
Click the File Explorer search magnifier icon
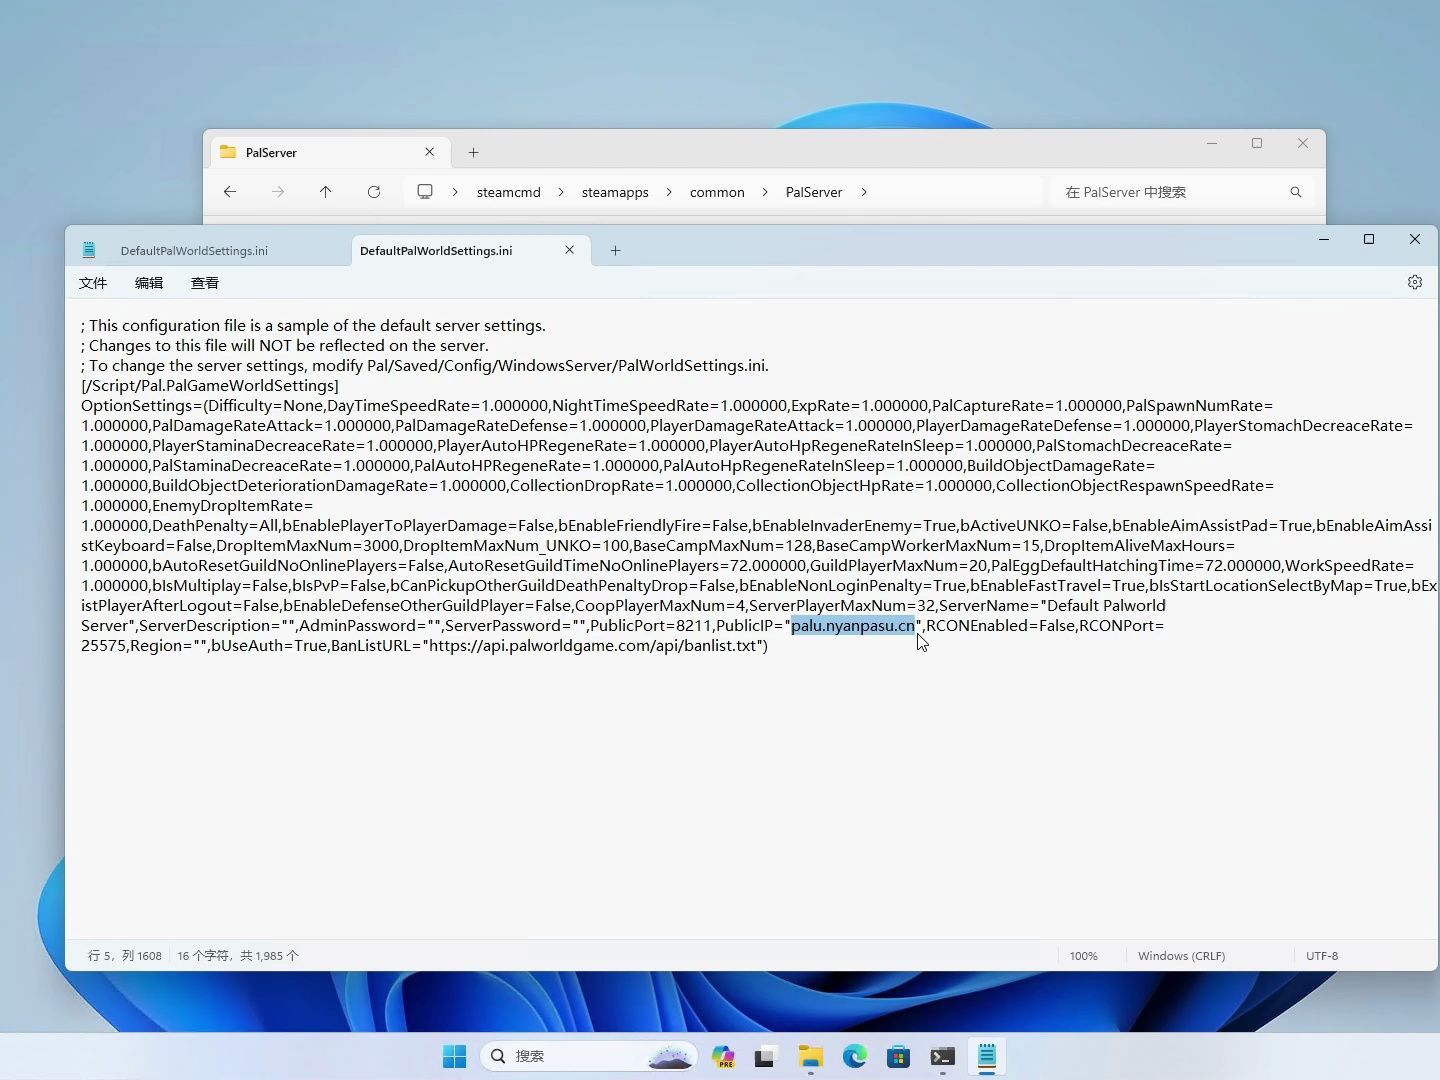click(1296, 192)
